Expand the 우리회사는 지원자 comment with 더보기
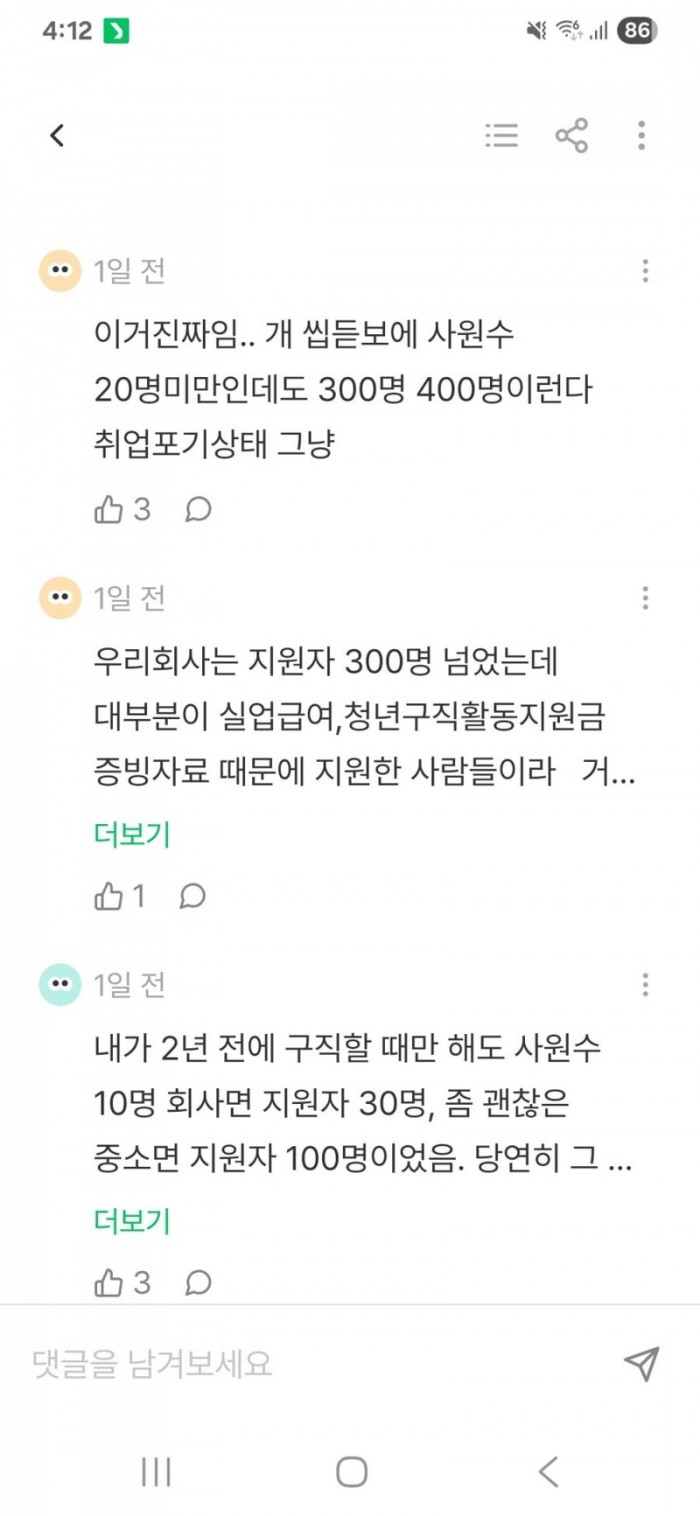 tap(133, 834)
